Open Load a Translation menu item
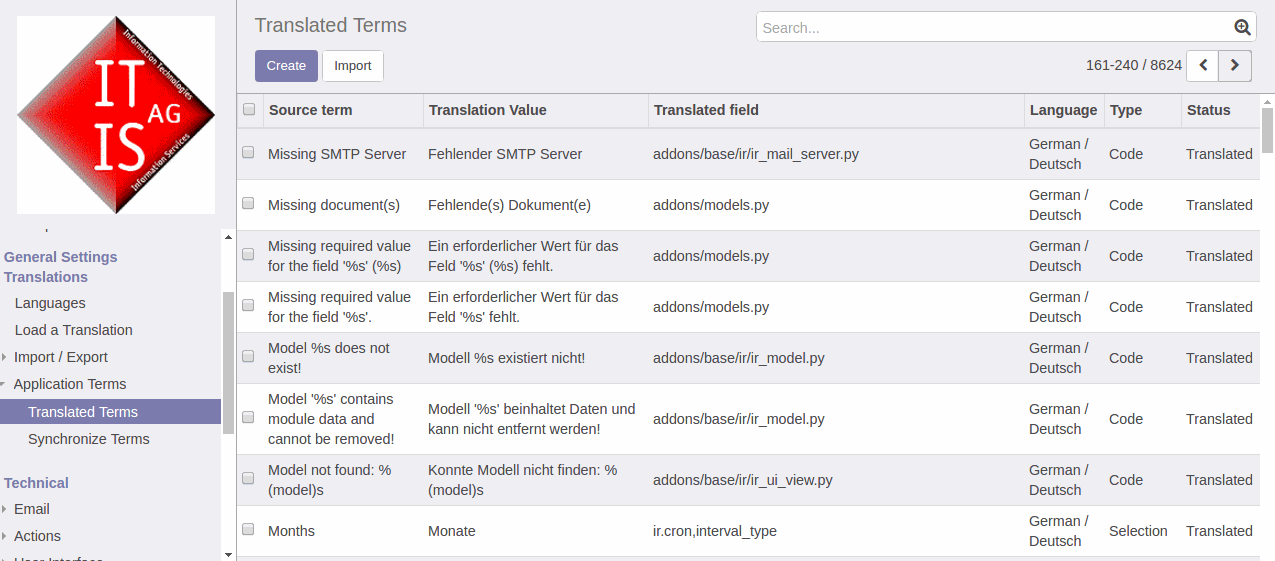The height and width of the screenshot is (561, 1275). (74, 330)
